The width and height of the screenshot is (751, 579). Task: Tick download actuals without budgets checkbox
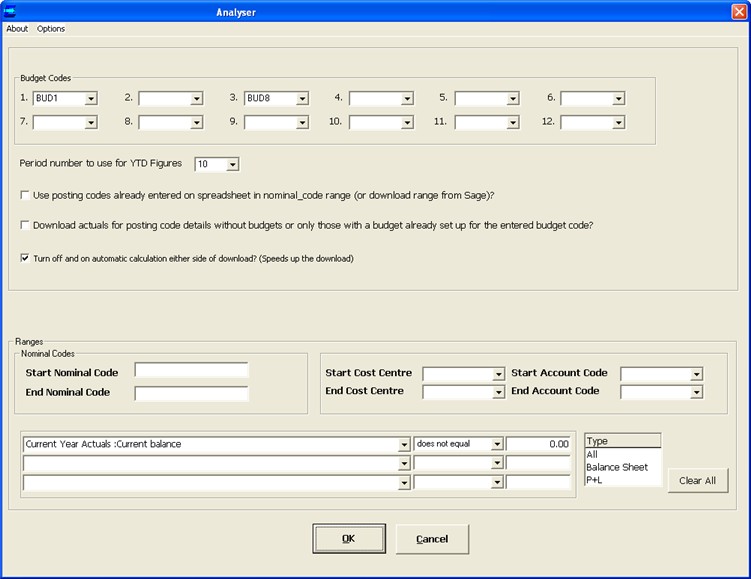click(25, 225)
